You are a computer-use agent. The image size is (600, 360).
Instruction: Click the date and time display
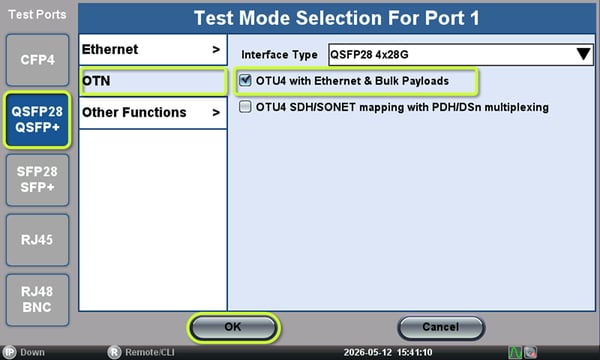[388, 352]
